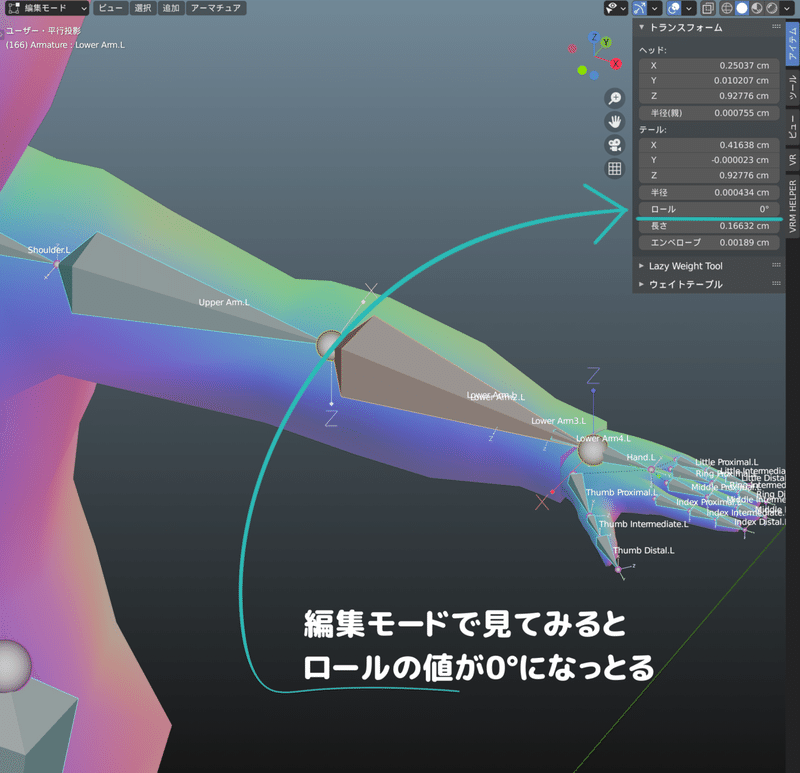Screen dimensions: 800x773
Task: Click the toggle perspective grid icon
Action: click(614, 166)
